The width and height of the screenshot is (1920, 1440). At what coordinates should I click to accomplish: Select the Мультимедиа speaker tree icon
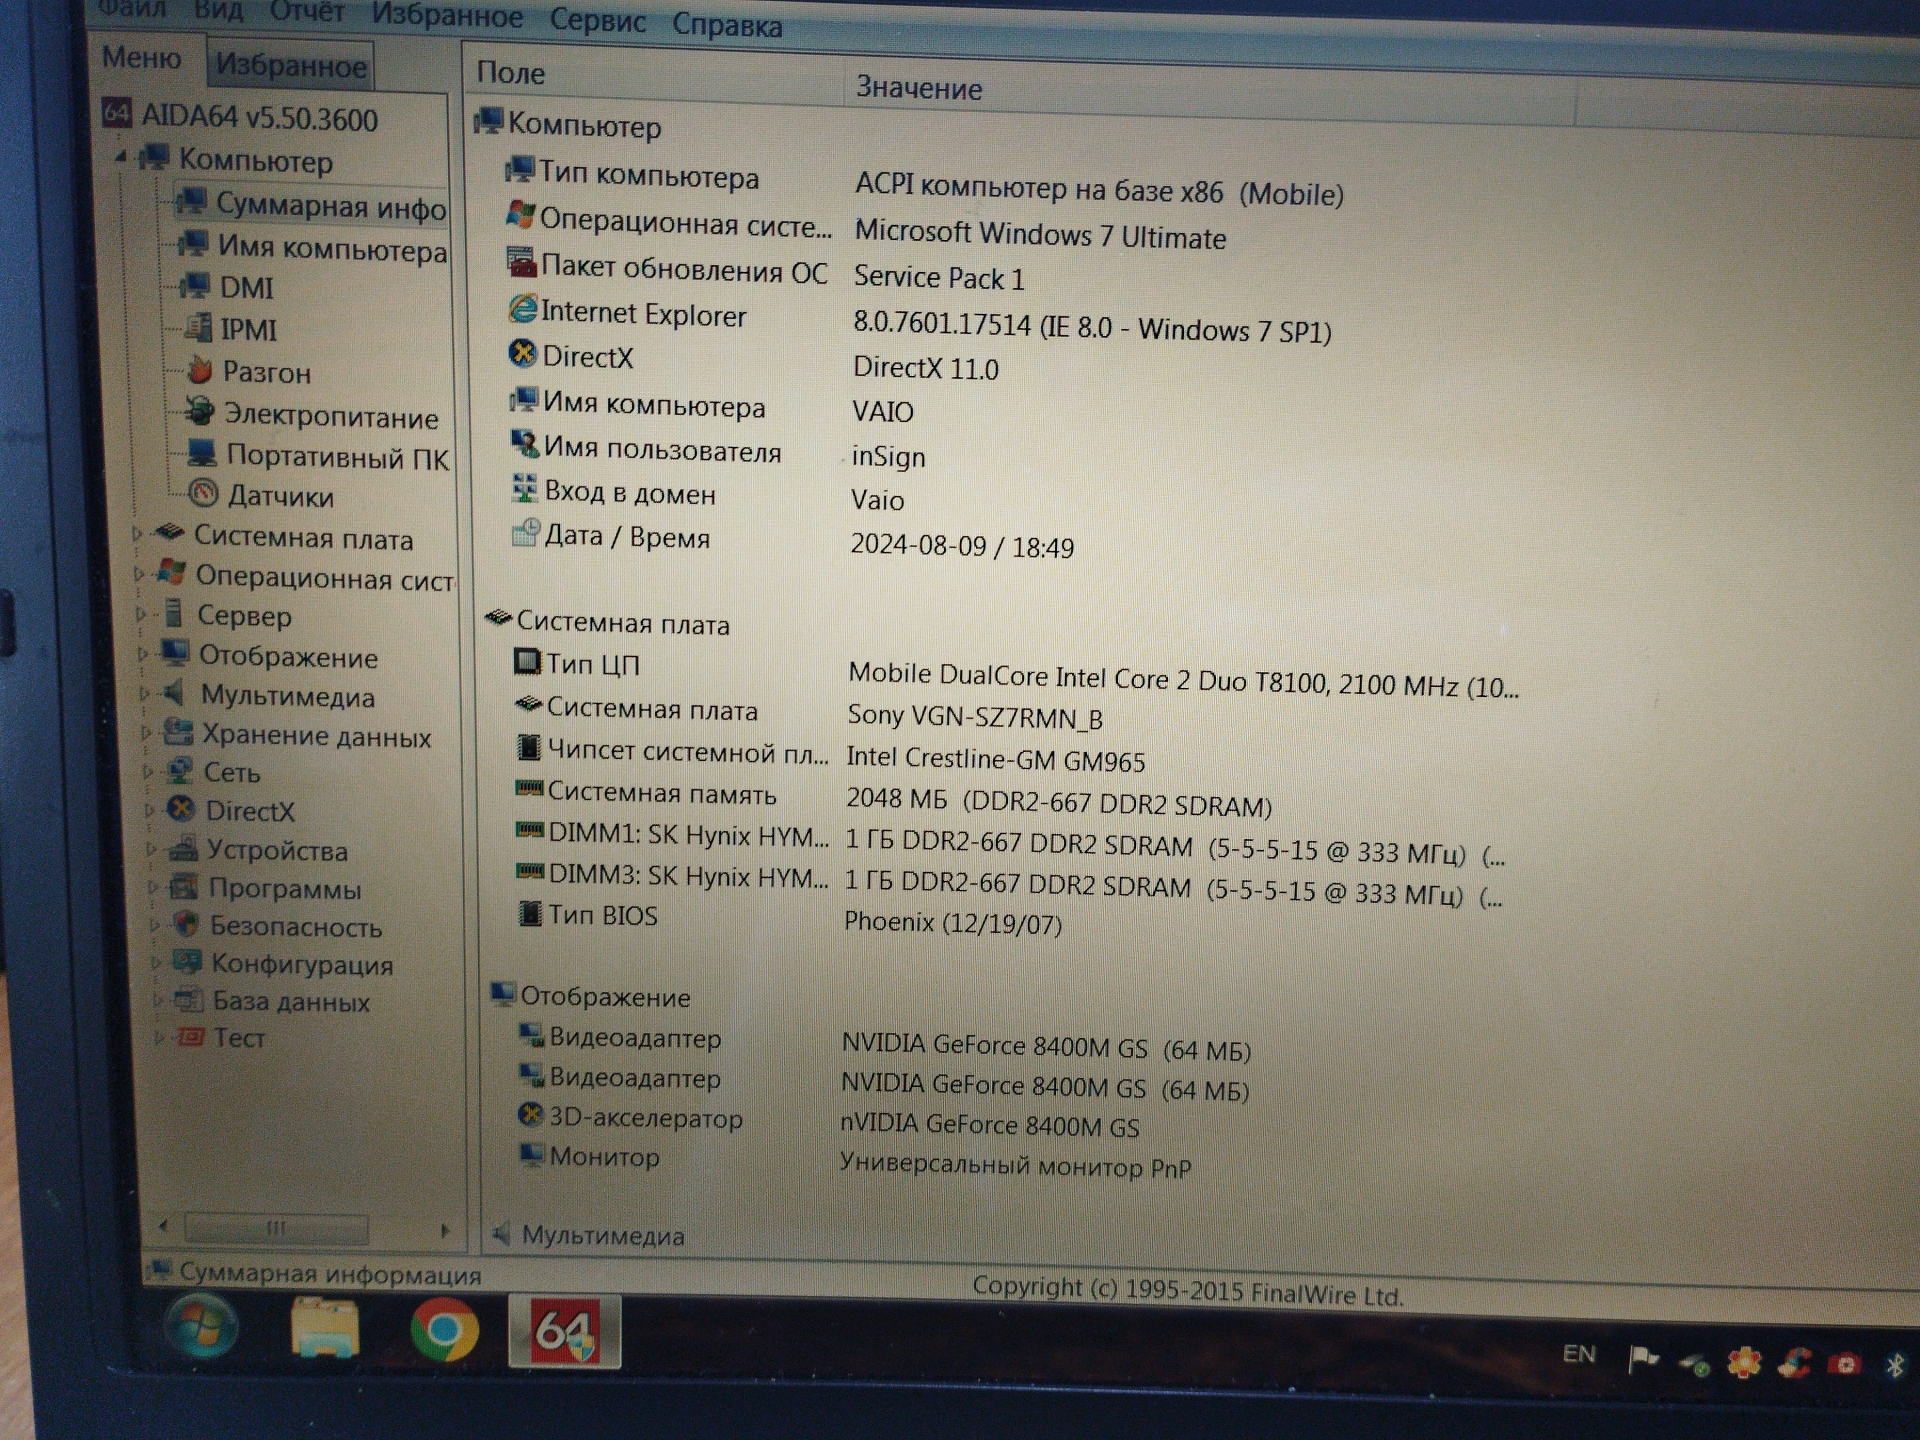175,692
